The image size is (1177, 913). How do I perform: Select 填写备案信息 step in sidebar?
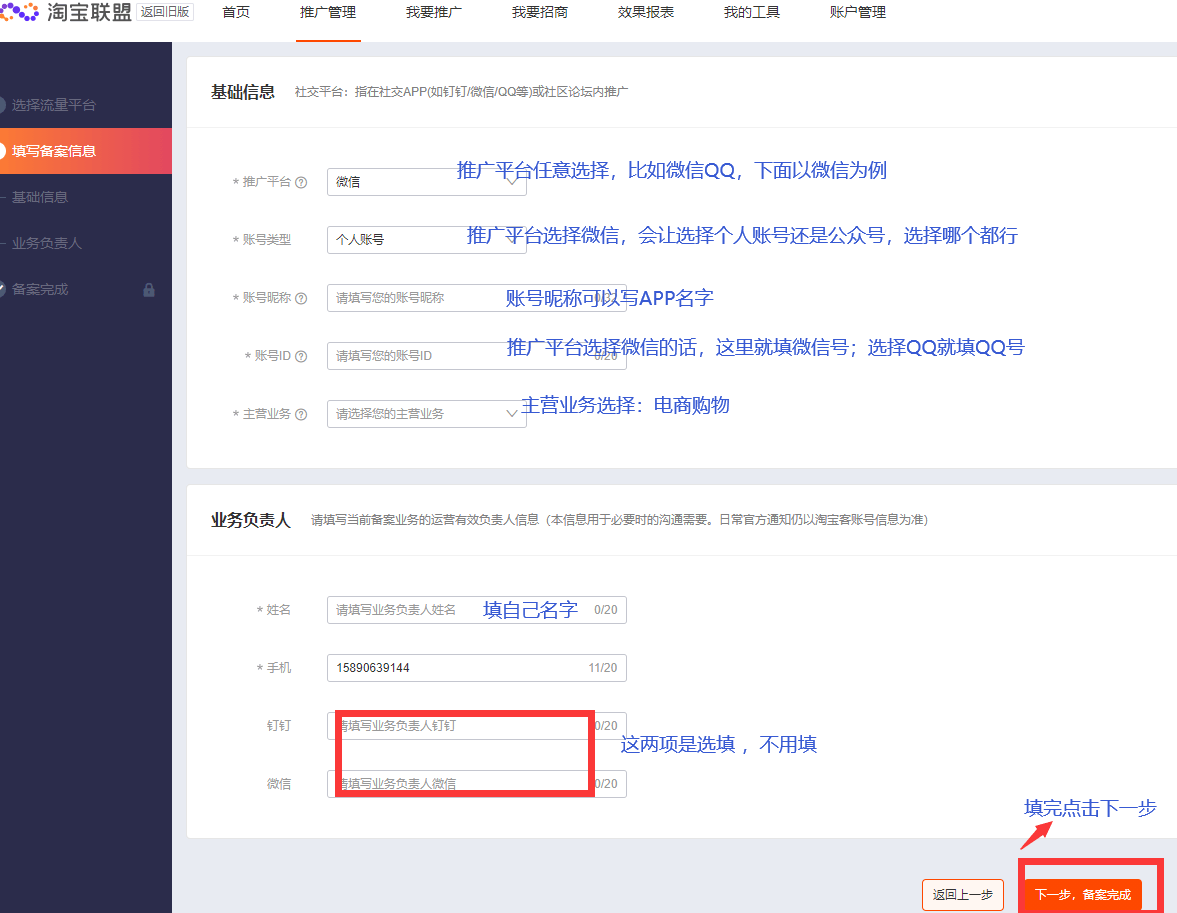86,151
